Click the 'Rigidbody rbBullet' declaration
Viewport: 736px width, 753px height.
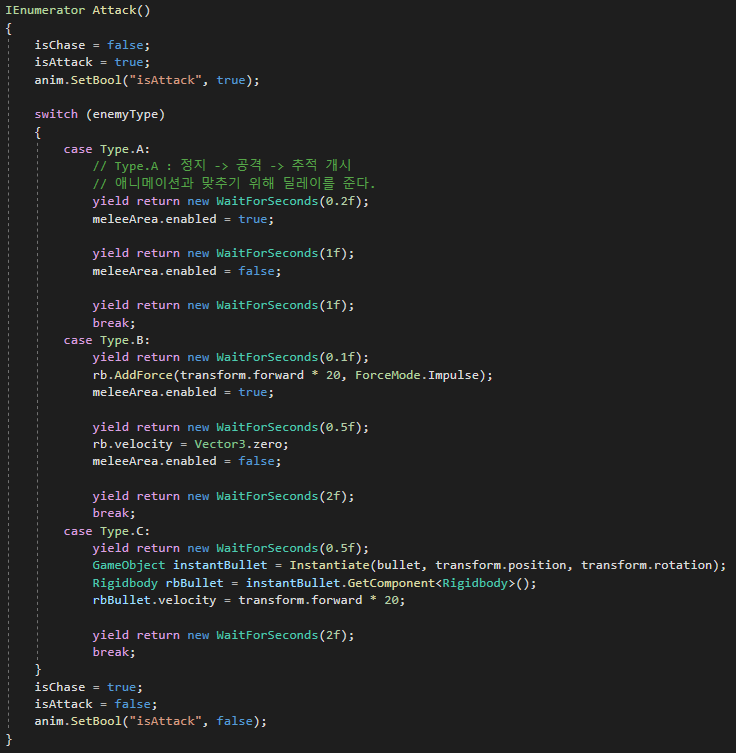(158, 583)
